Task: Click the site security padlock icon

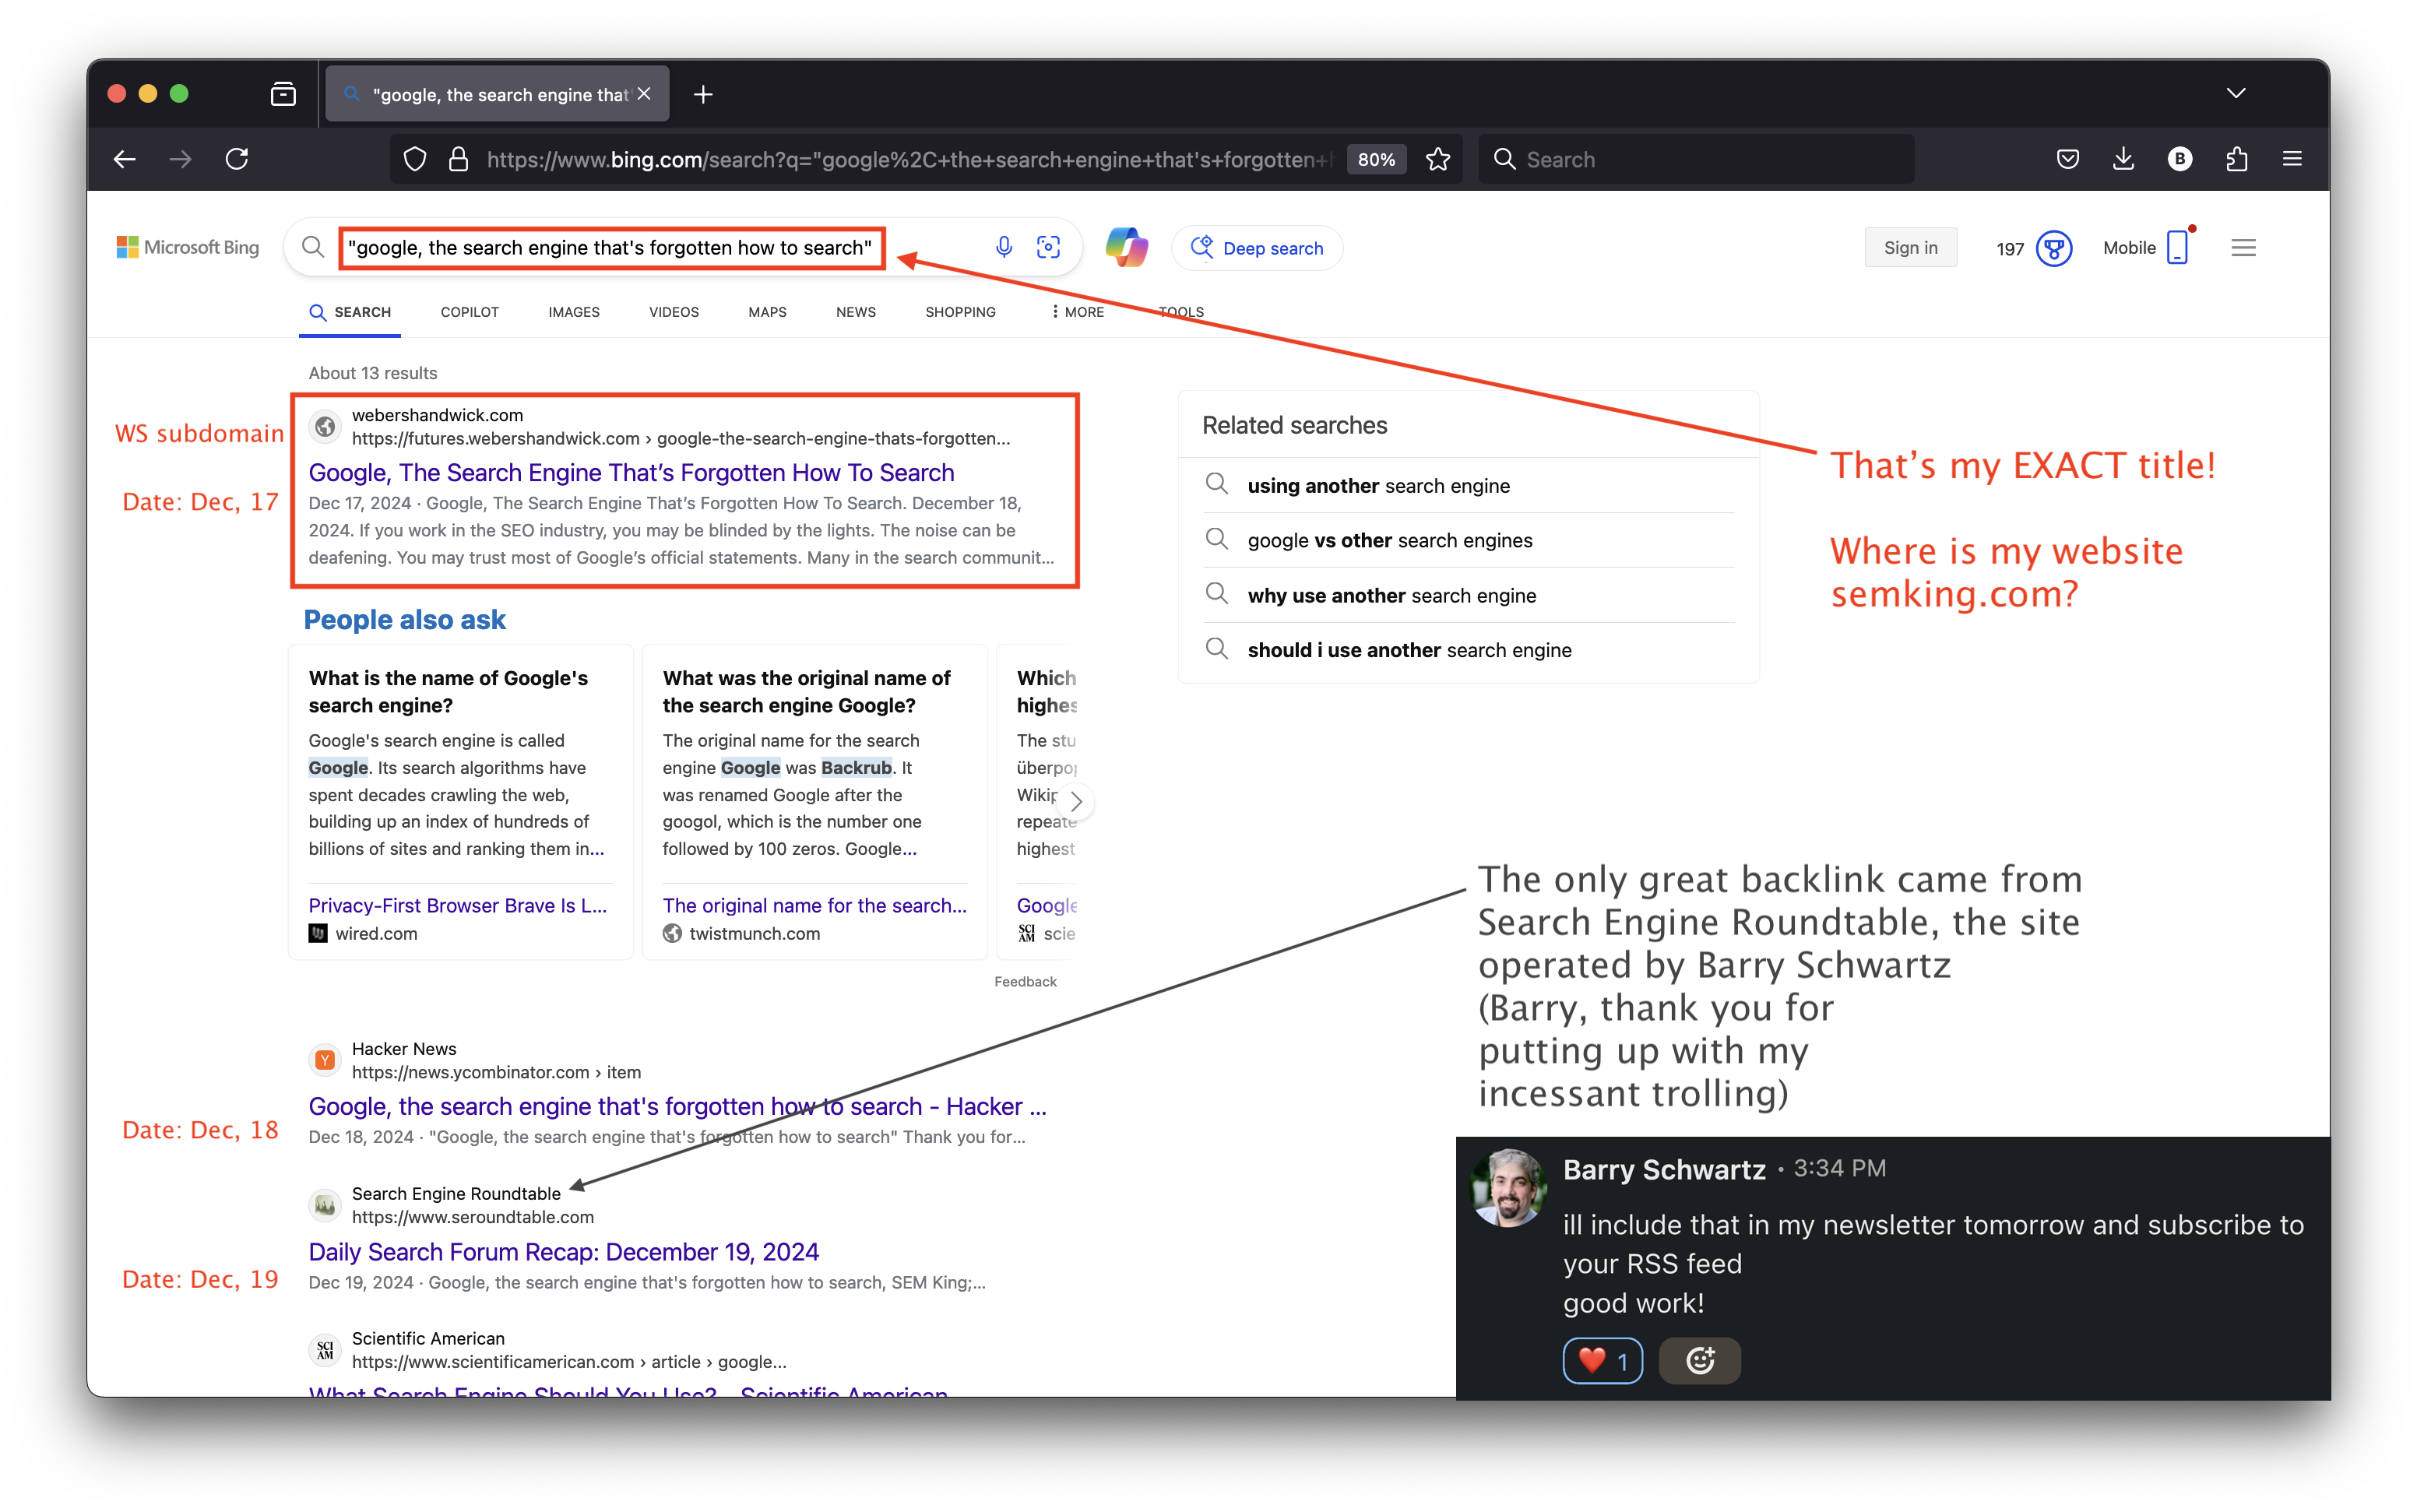Action: pyautogui.click(x=459, y=159)
